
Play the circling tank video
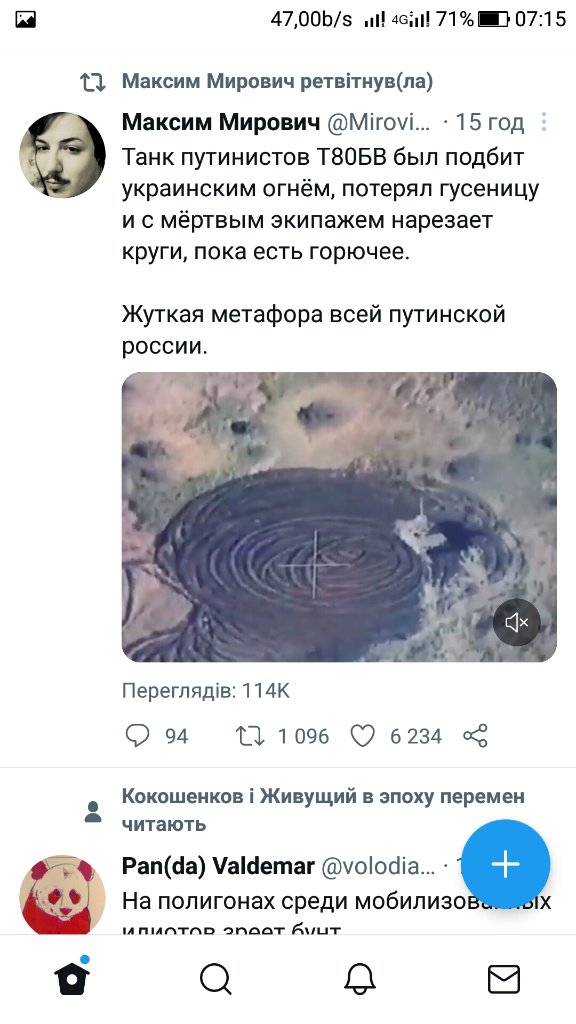339,517
